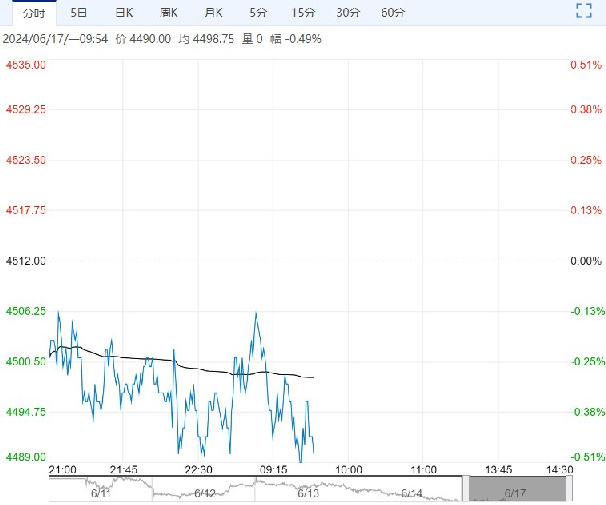Click the blue price peak near 09:15

(257, 314)
